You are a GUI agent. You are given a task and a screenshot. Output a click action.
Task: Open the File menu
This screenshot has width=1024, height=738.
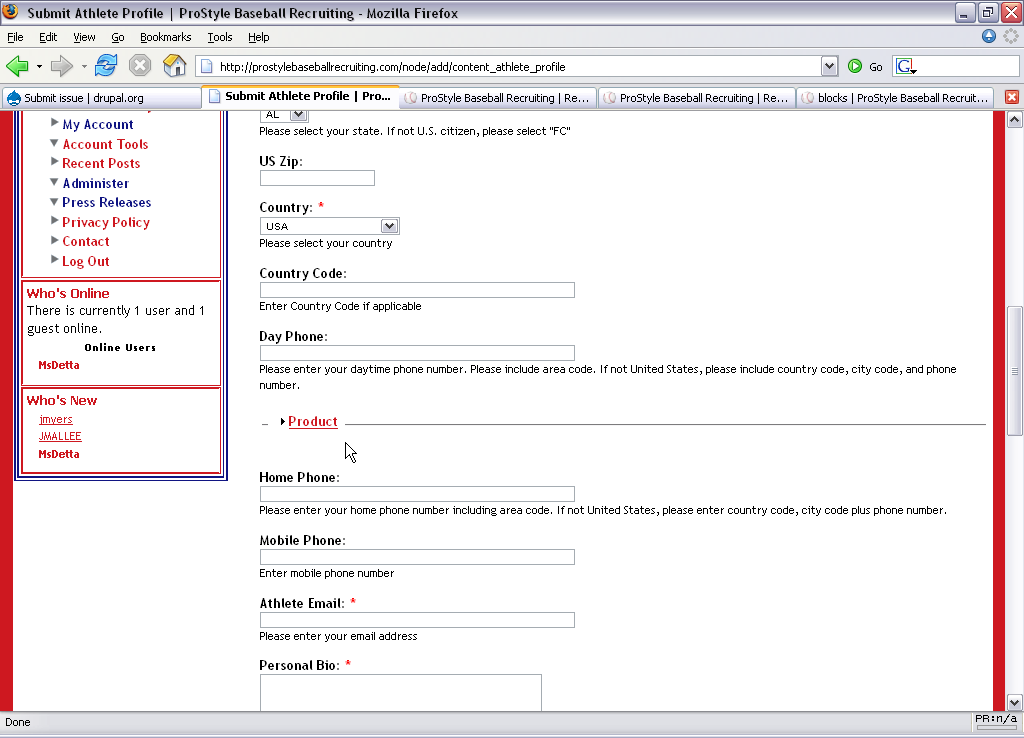pos(15,37)
